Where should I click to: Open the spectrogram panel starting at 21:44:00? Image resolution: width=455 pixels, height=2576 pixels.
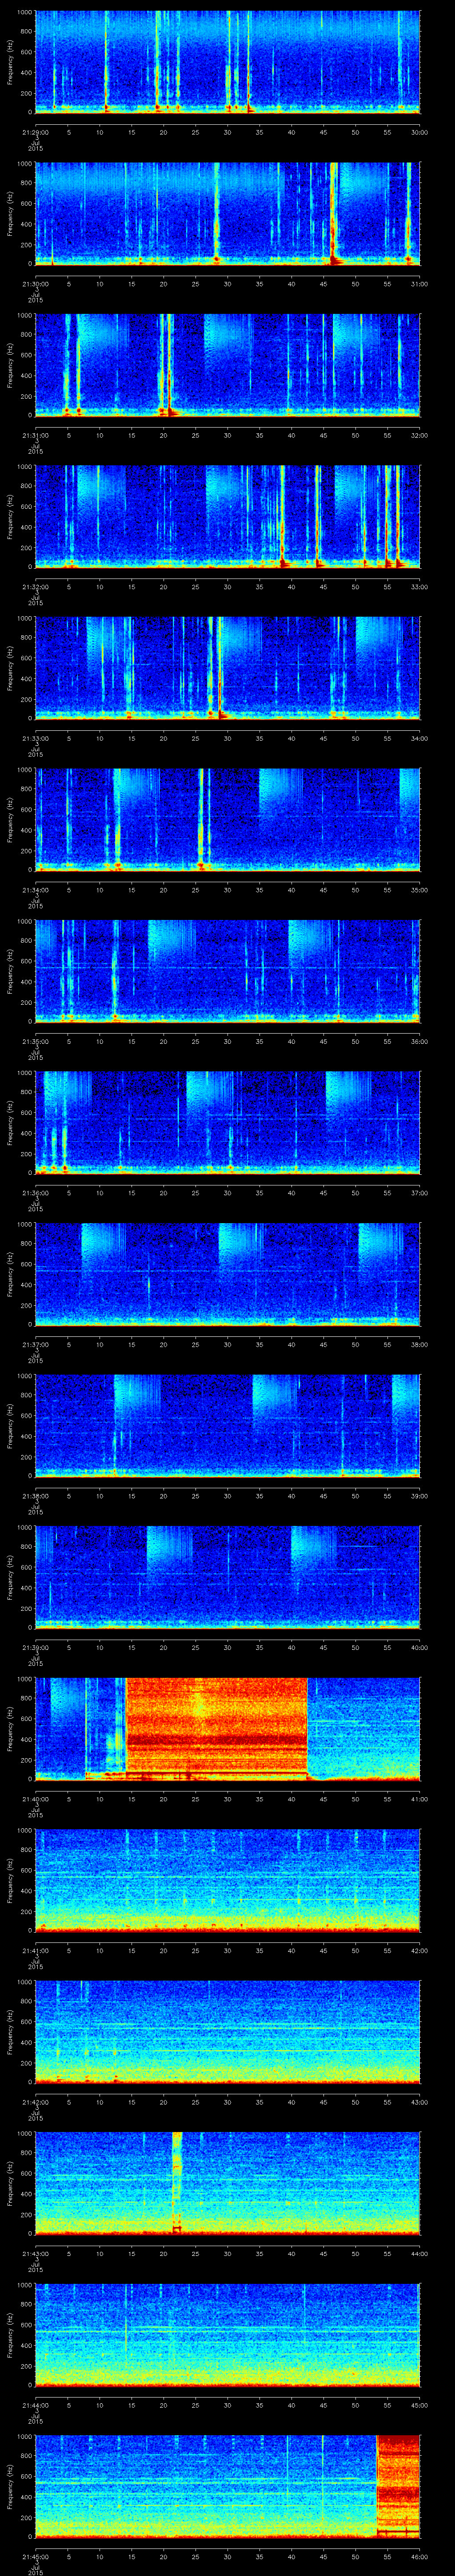tap(227, 2334)
